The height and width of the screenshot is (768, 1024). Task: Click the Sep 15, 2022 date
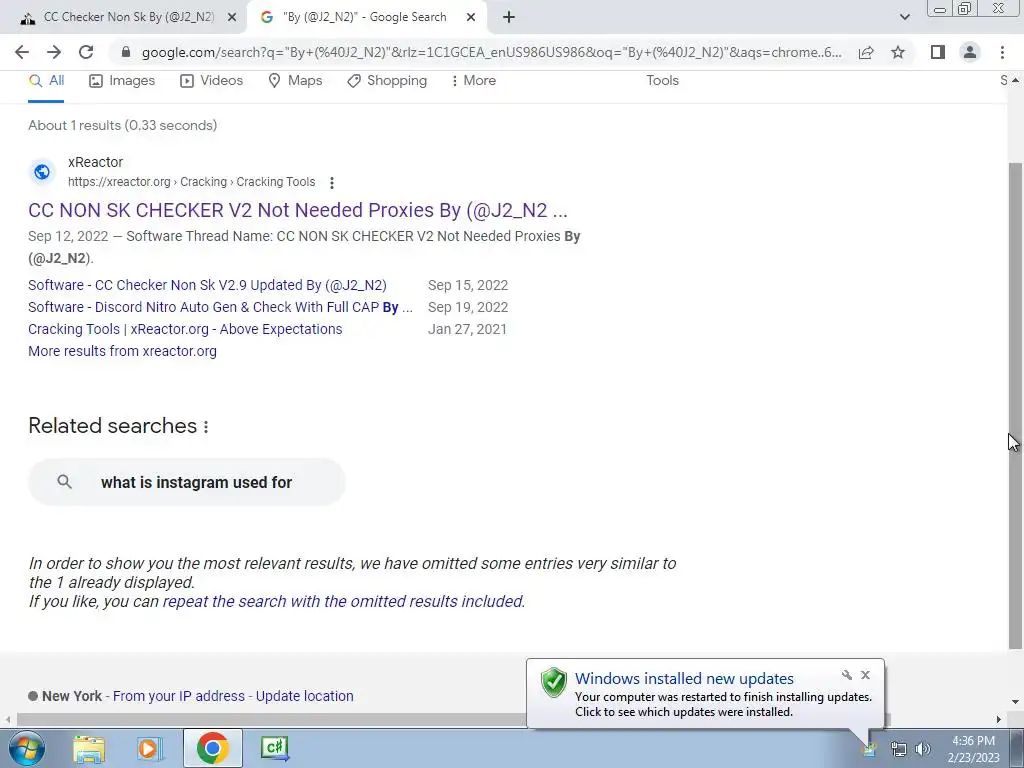click(x=468, y=285)
